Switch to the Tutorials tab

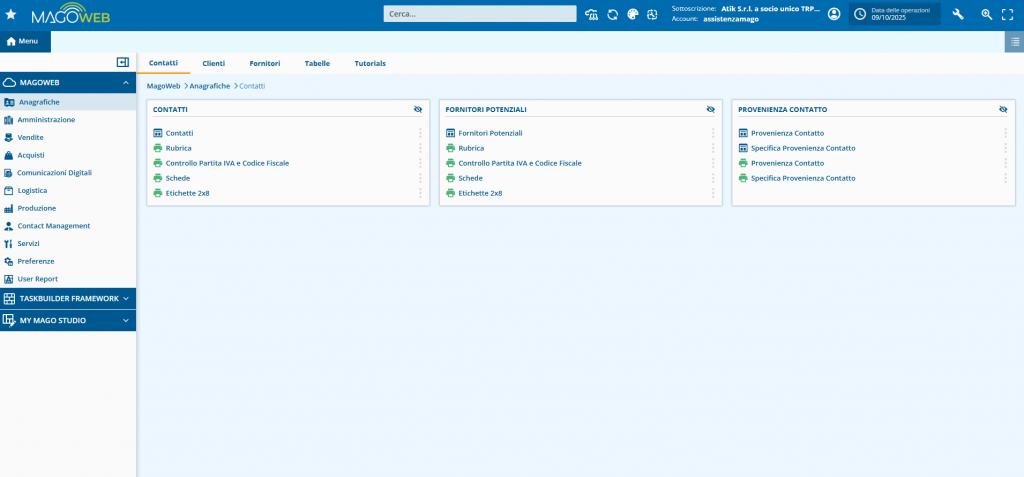(369, 63)
